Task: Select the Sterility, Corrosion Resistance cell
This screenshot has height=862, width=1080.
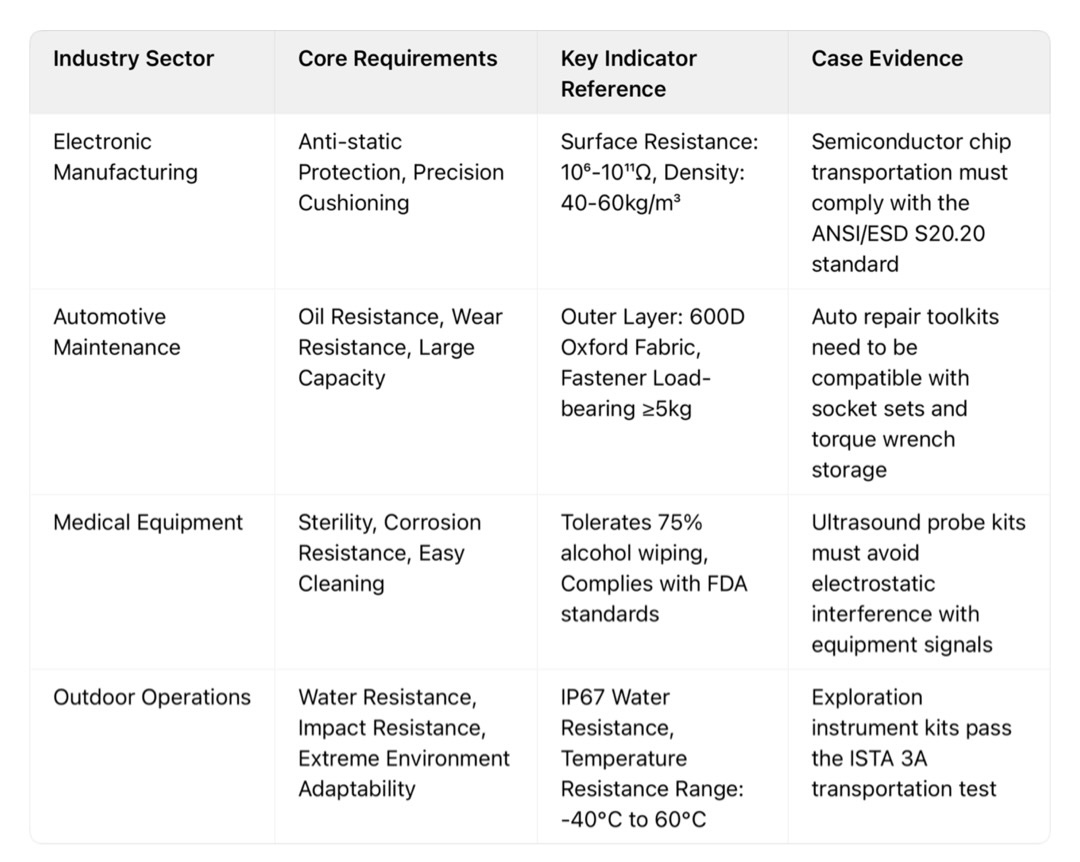Action: pyautogui.click(x=389, y=553)
